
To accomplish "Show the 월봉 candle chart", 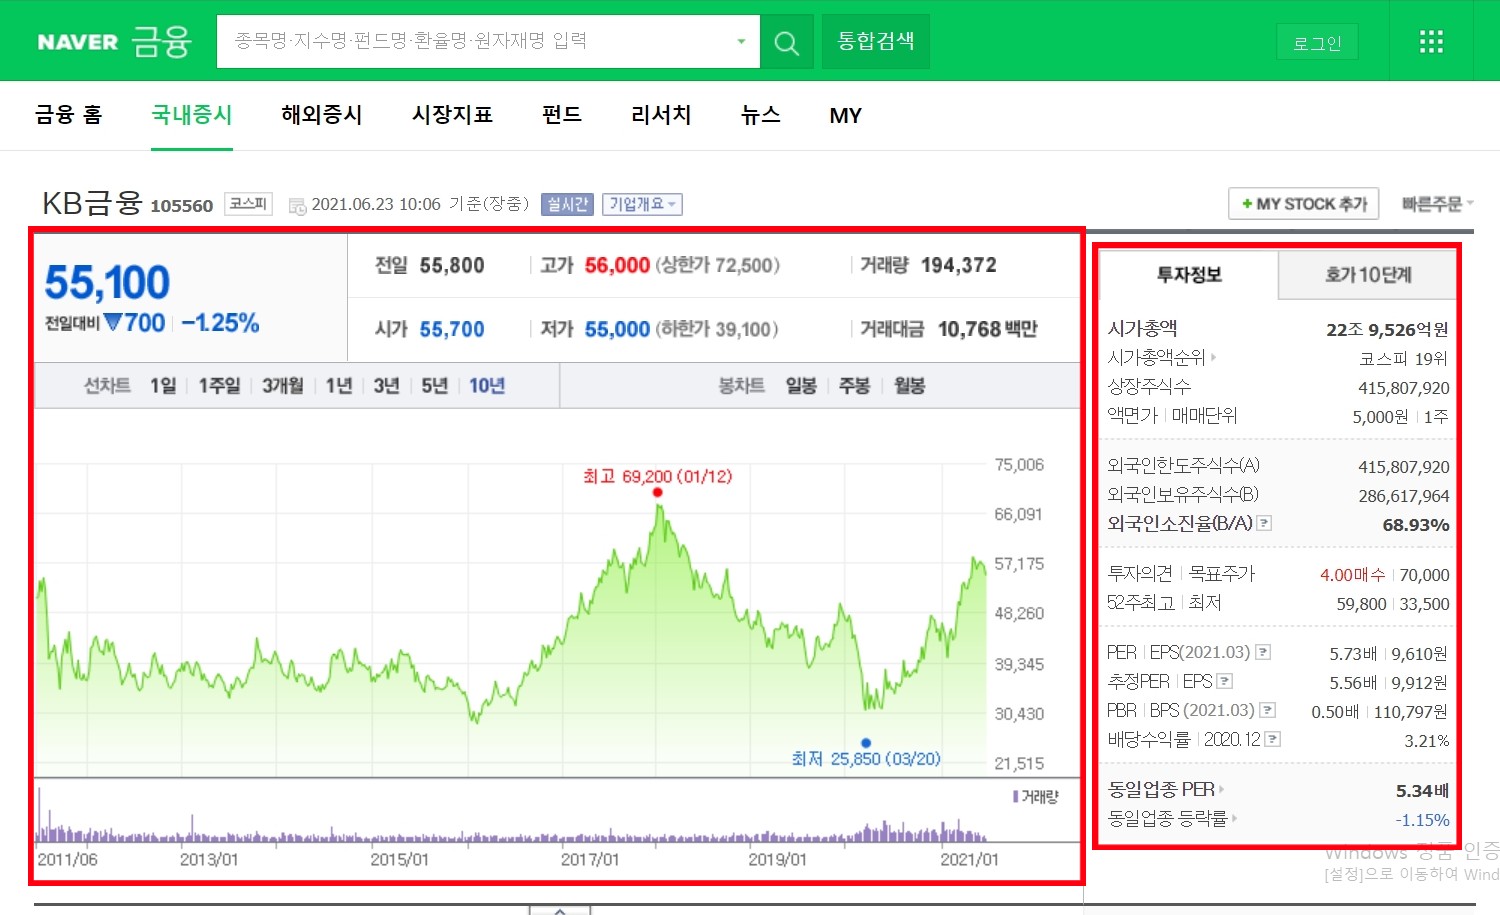I will (909, 386).
